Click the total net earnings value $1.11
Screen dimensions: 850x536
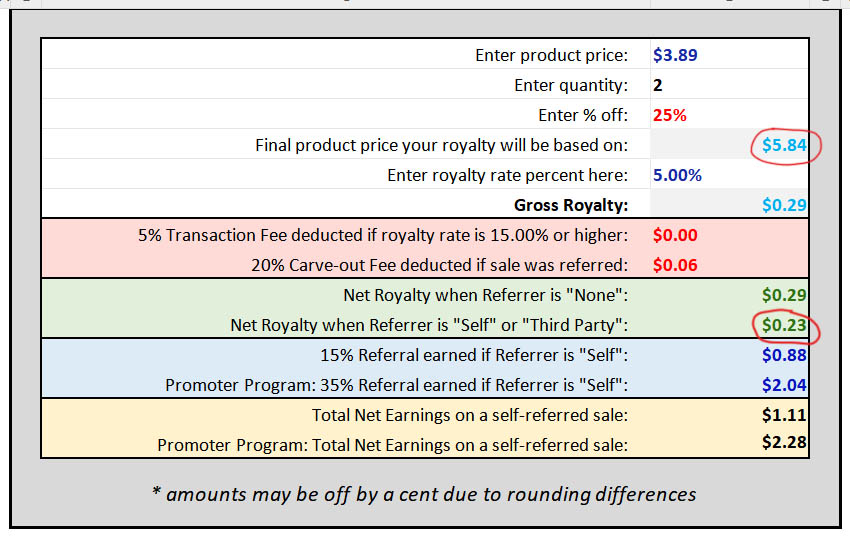click(x=784, y=415)
